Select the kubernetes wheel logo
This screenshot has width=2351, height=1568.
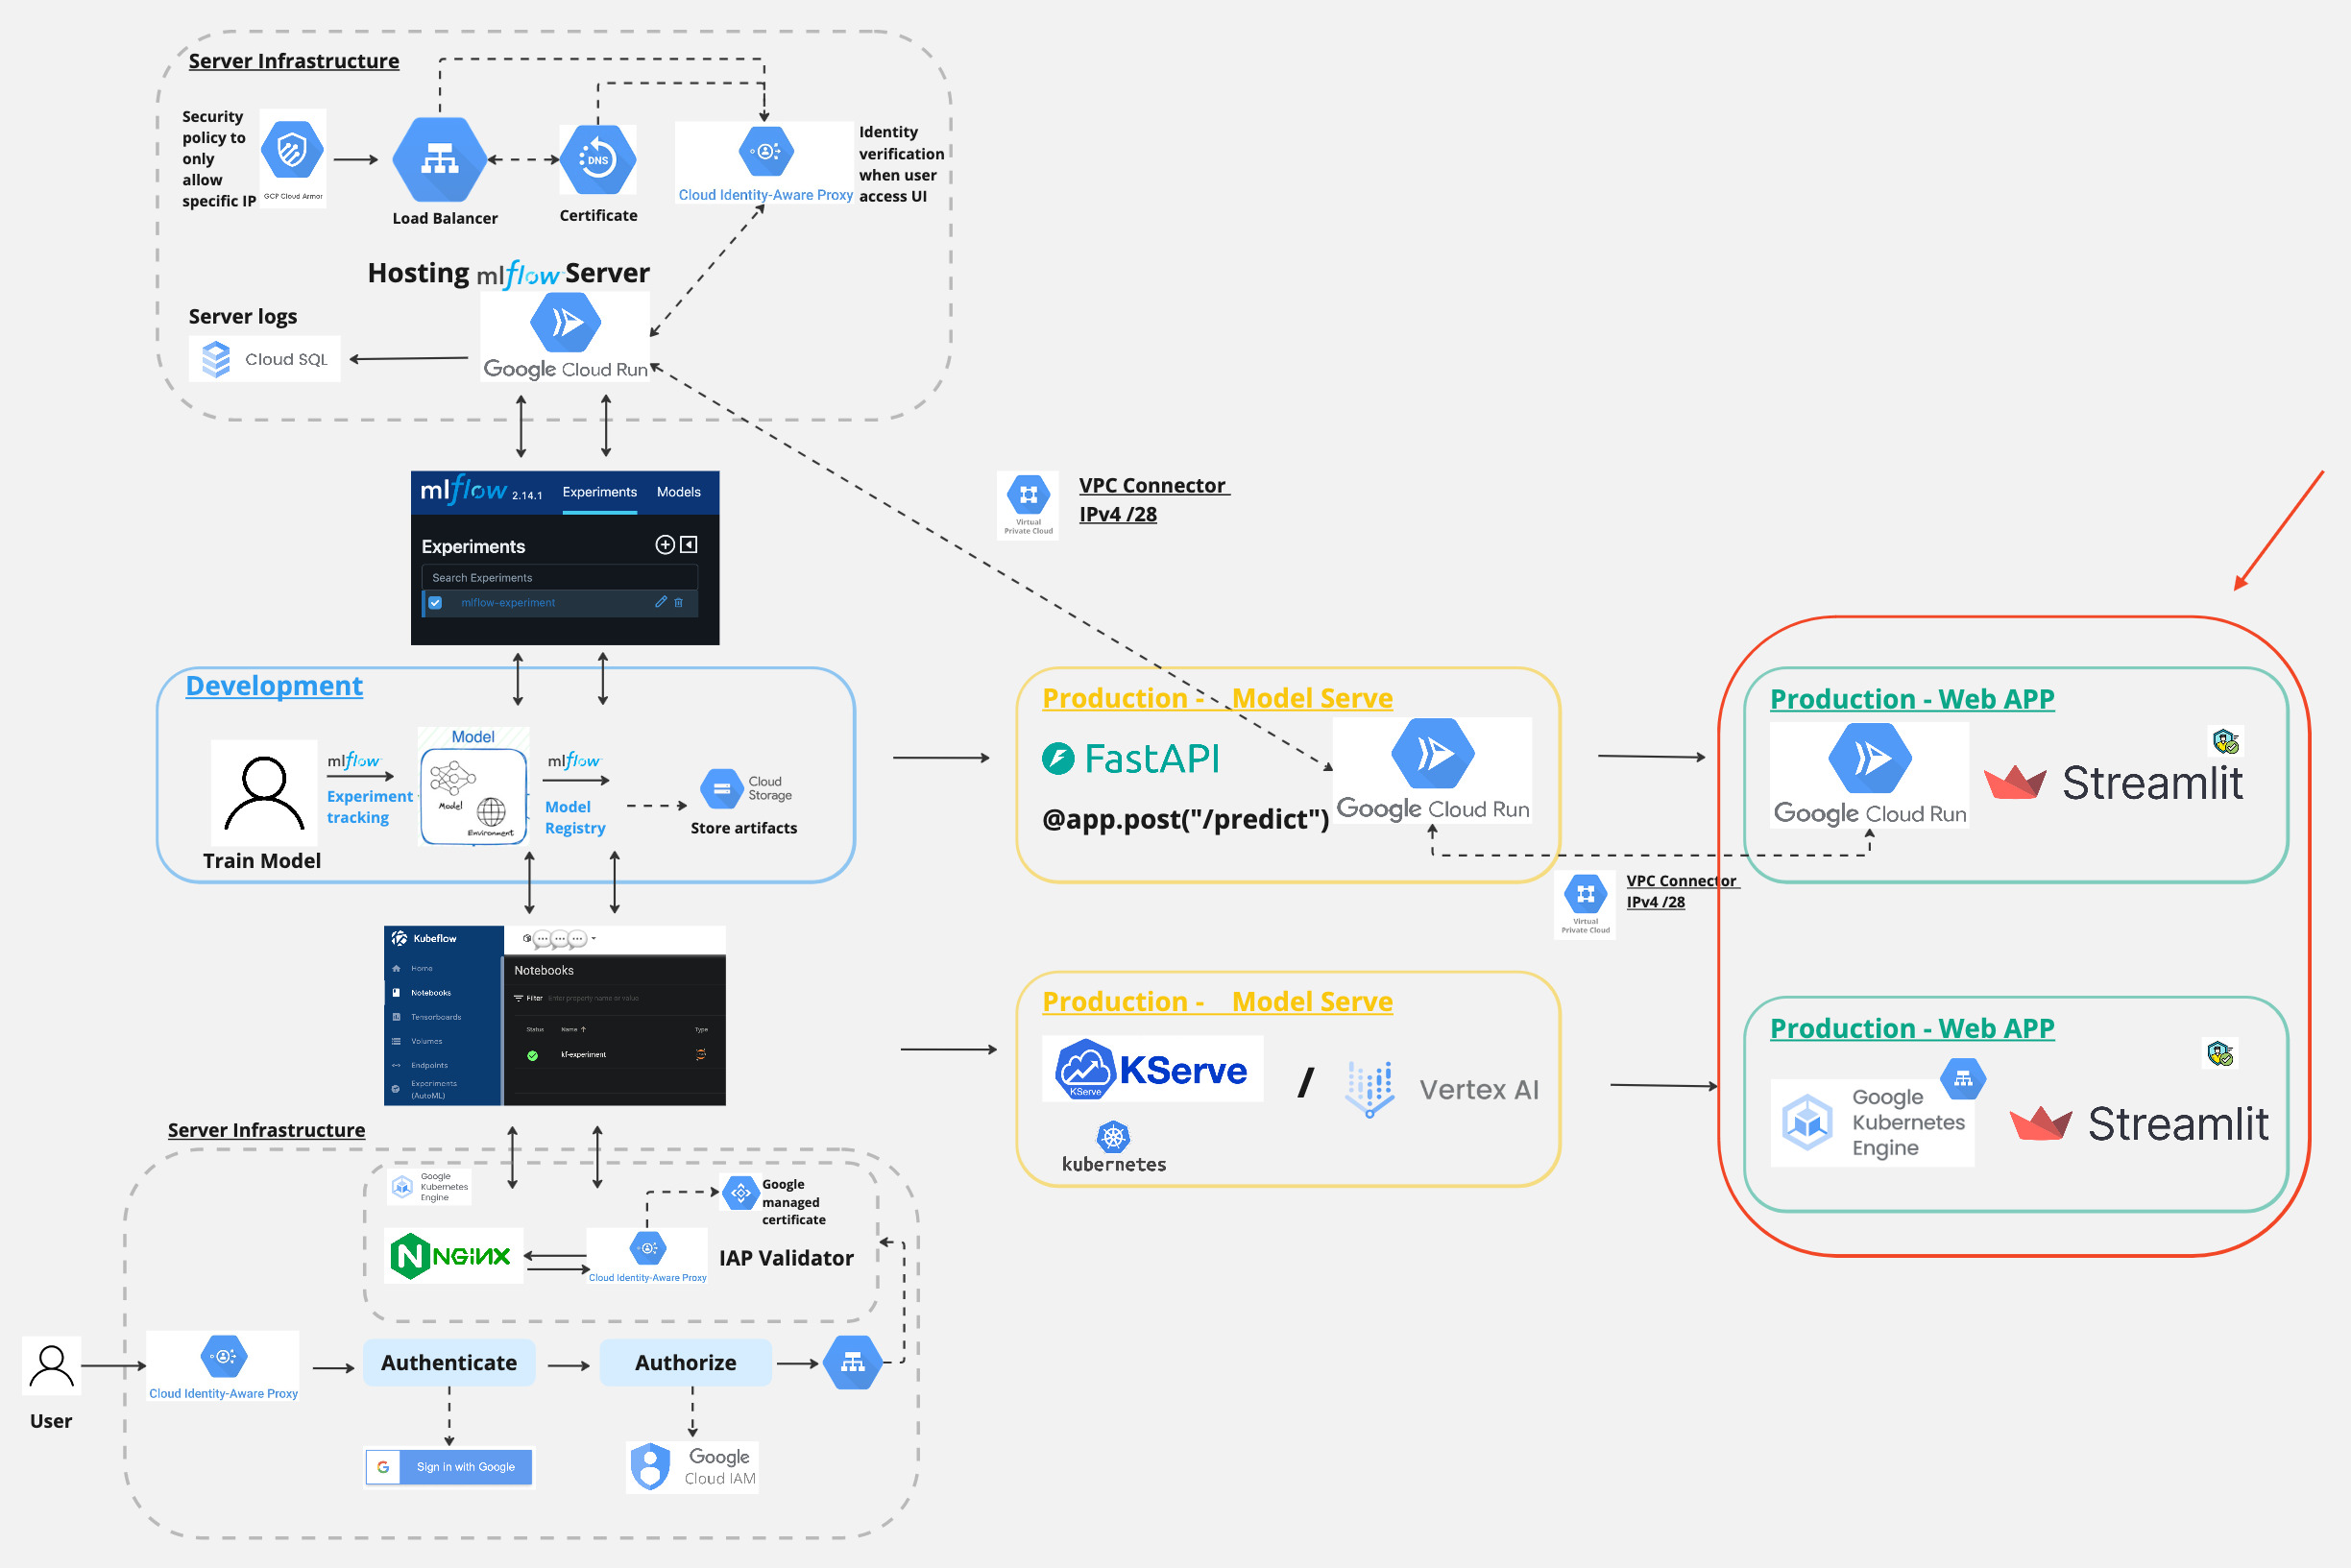1113,1137
